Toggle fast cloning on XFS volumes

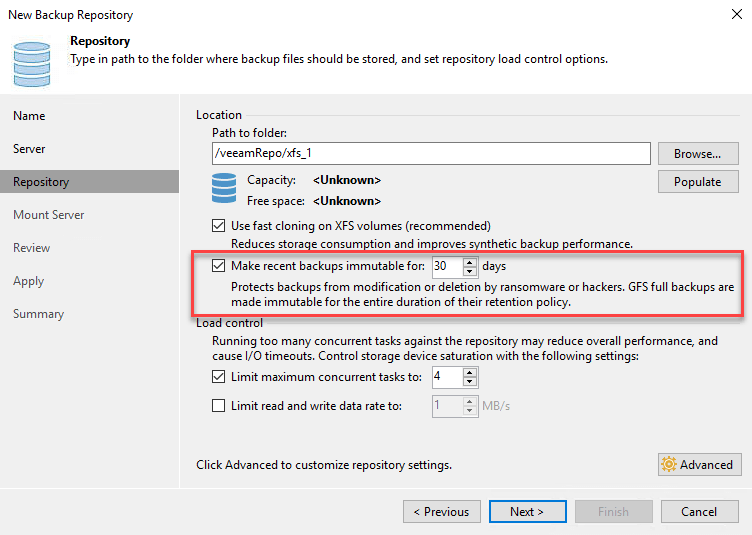pos(219,226)
